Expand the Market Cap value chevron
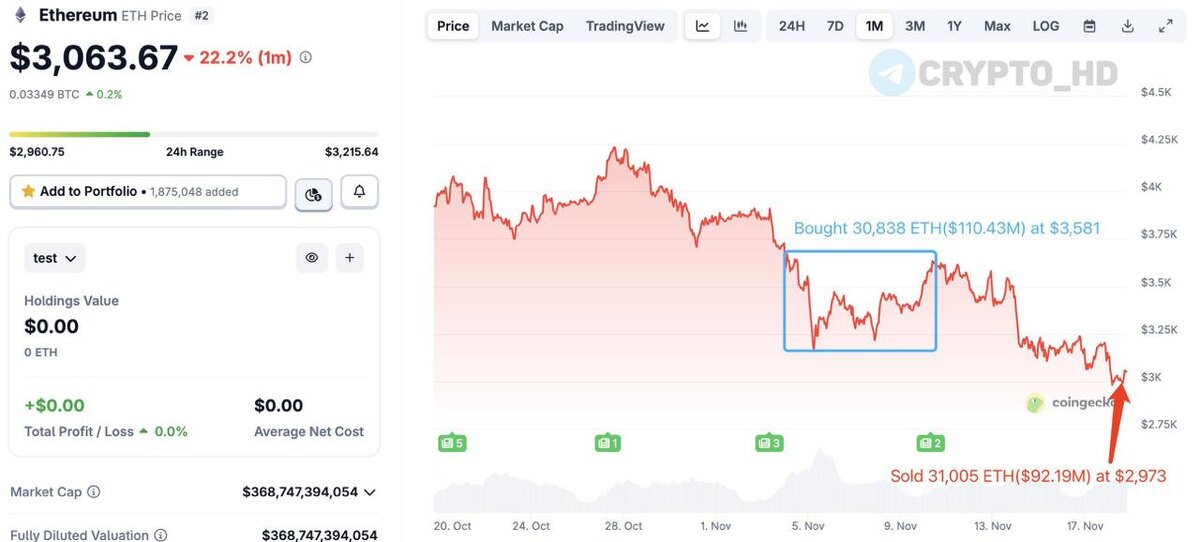The height and width of the screenshot is (542, 1200). point(370,492)
